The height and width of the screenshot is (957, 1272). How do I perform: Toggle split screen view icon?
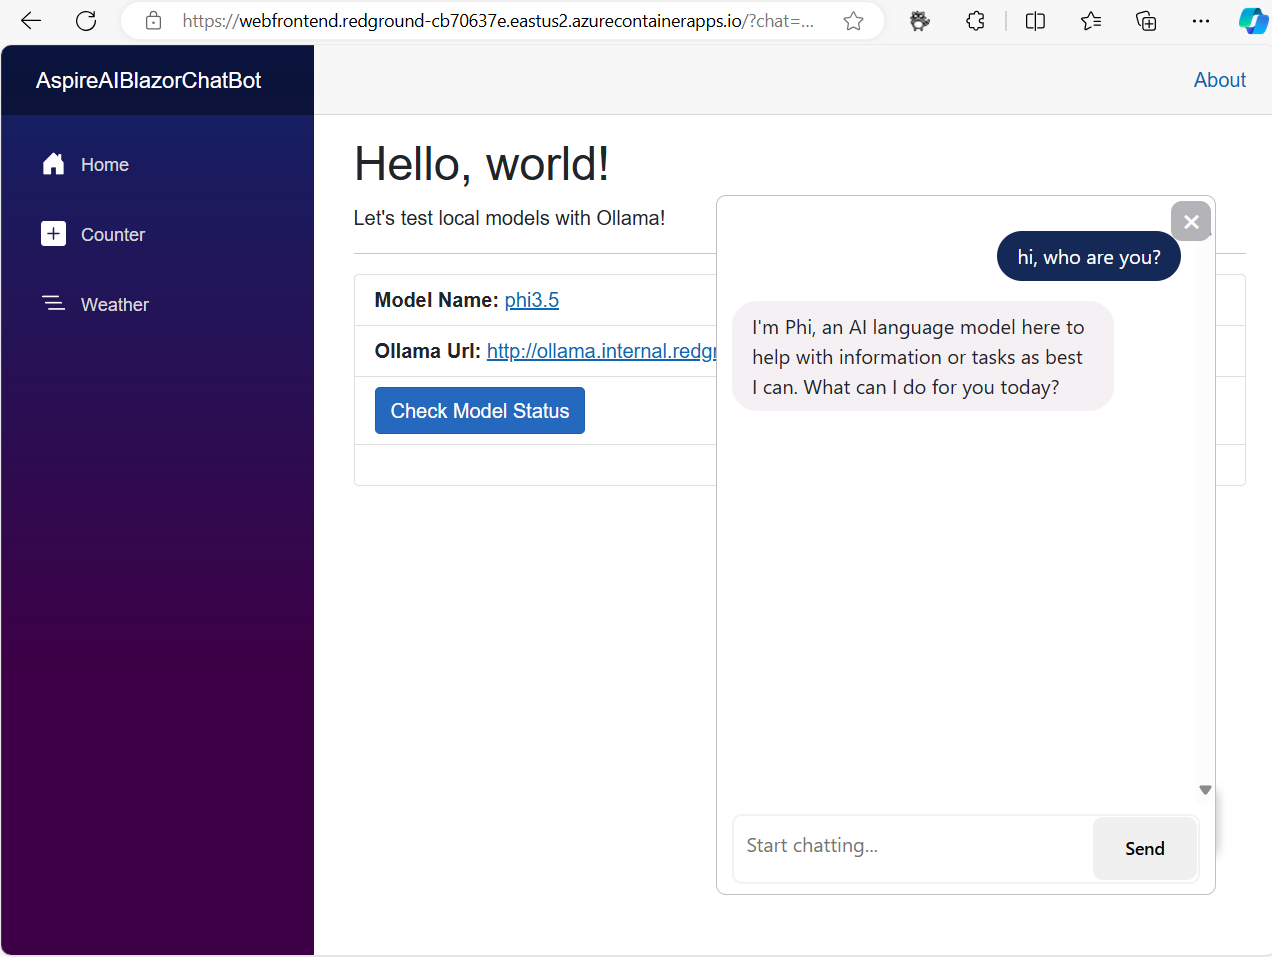click(x=1035, y=20)
